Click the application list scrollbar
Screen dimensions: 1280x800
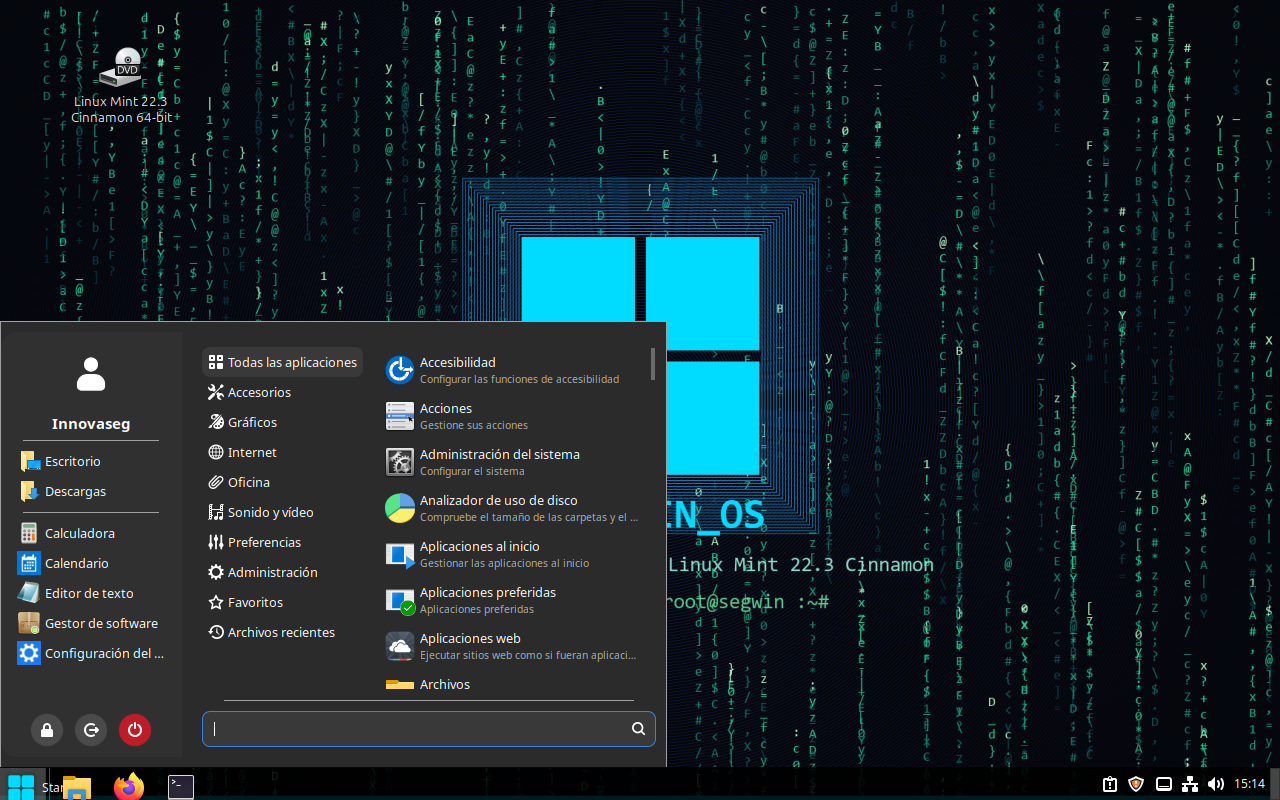pos(653,364)
